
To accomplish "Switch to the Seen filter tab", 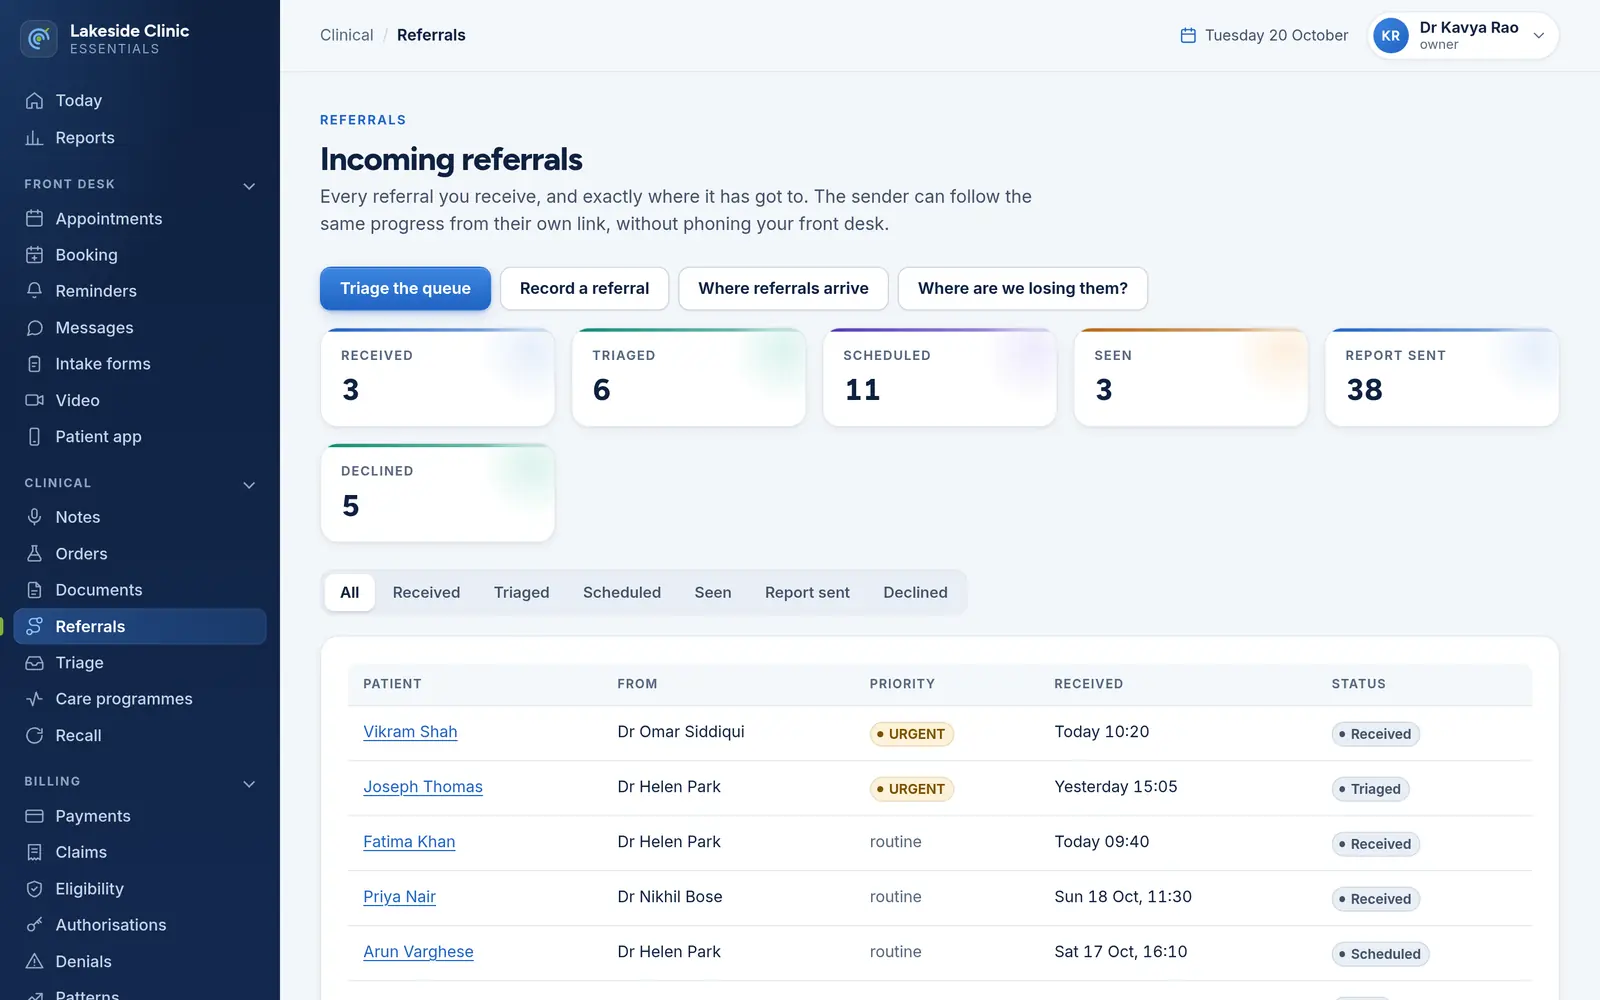I will (x=713, y=593).
